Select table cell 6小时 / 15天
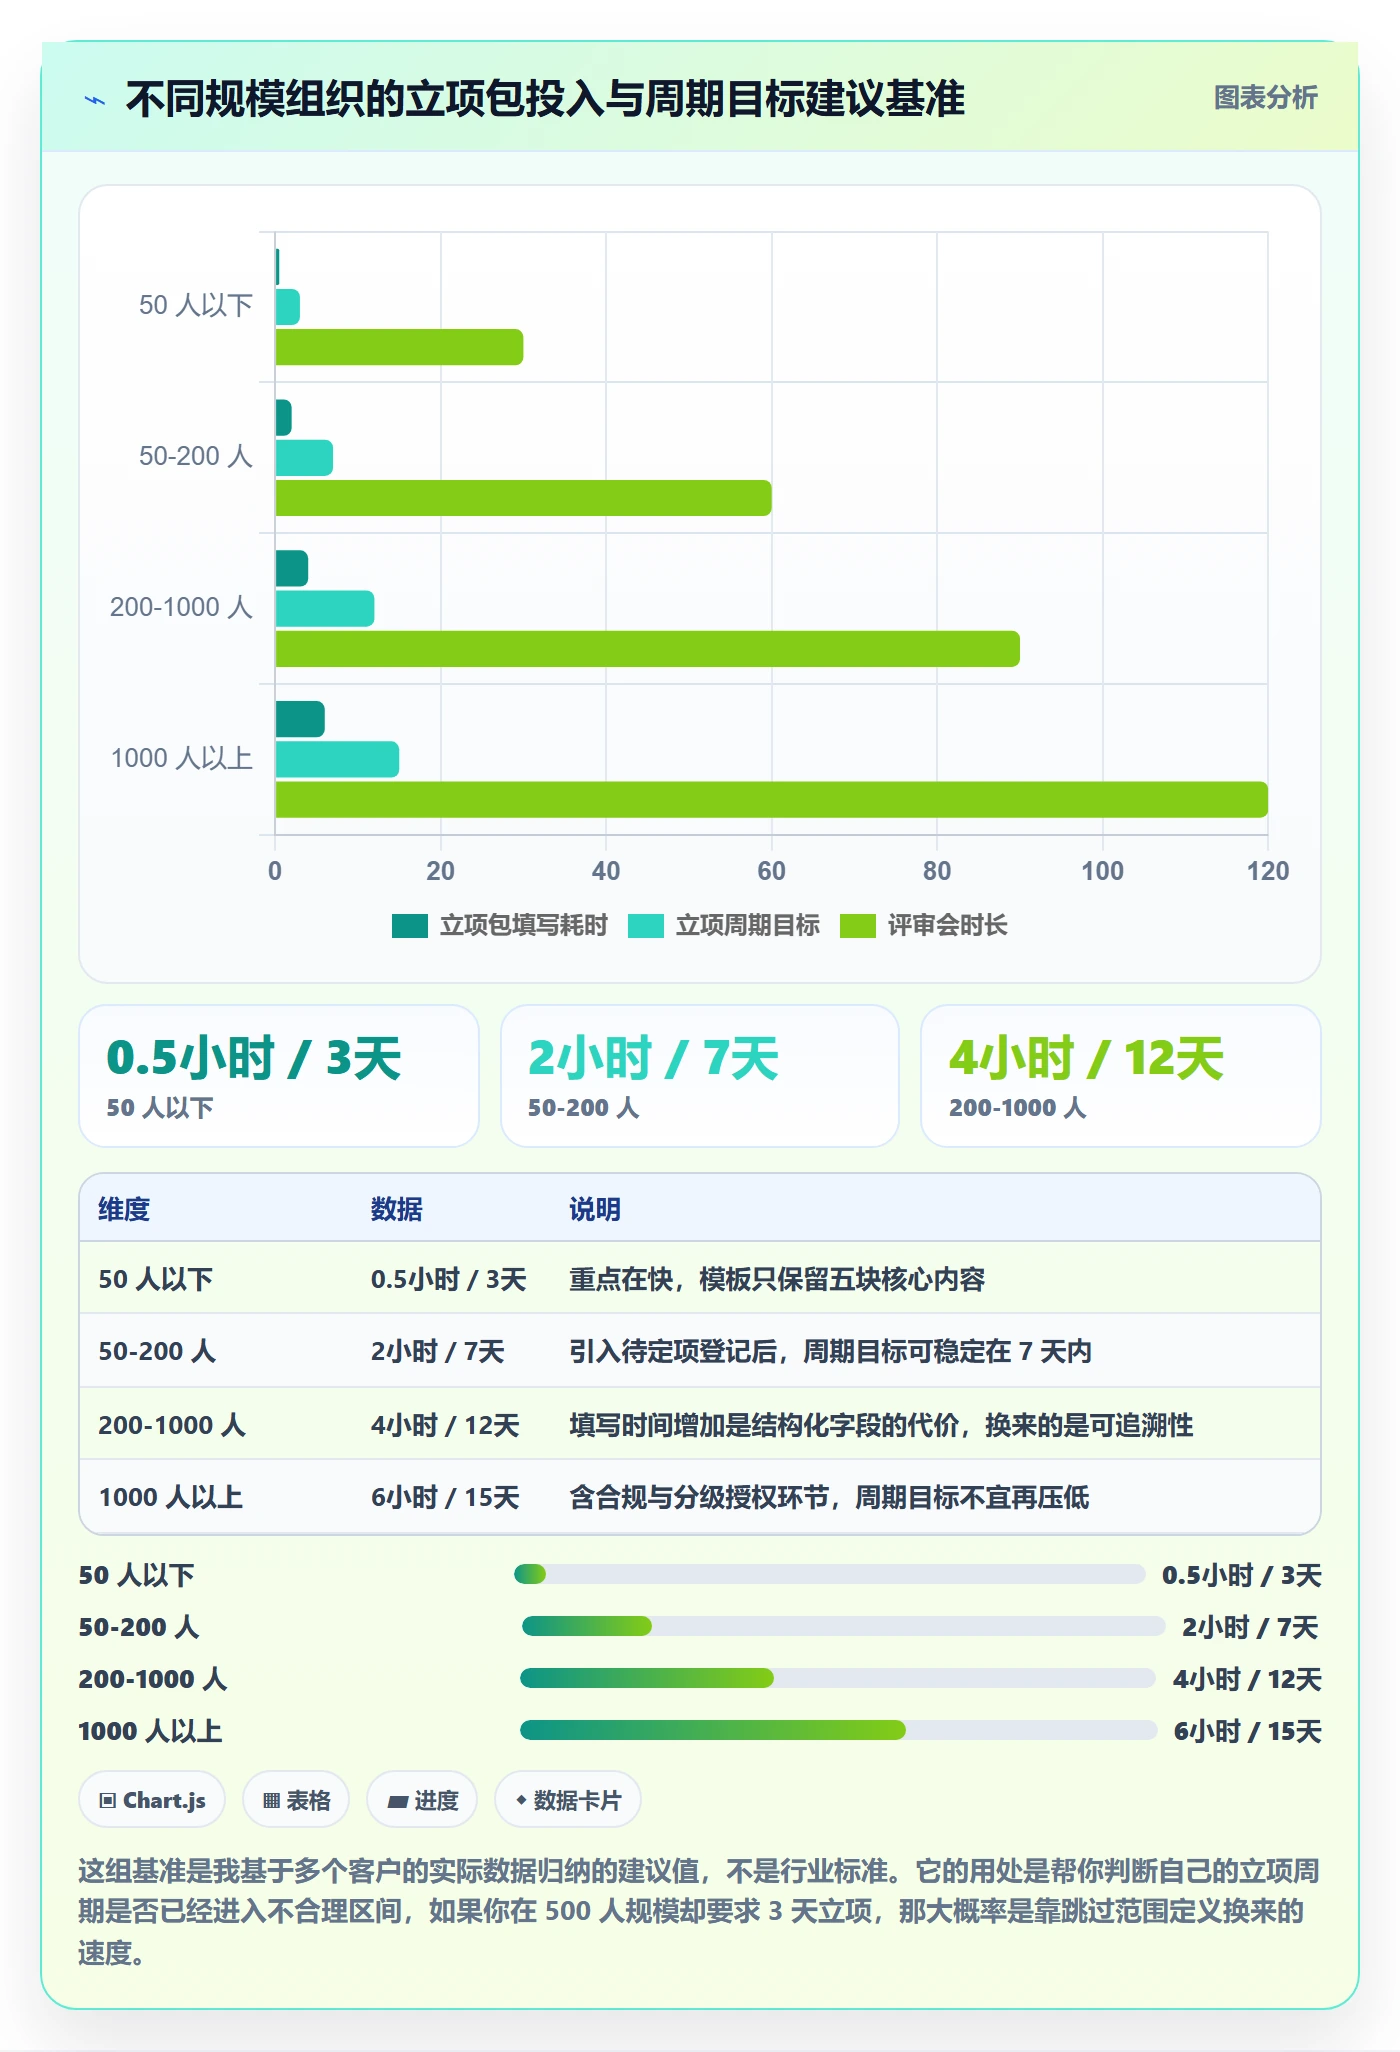Viewport: 1400px width, 2052px height. click(x=445, y=1497)
